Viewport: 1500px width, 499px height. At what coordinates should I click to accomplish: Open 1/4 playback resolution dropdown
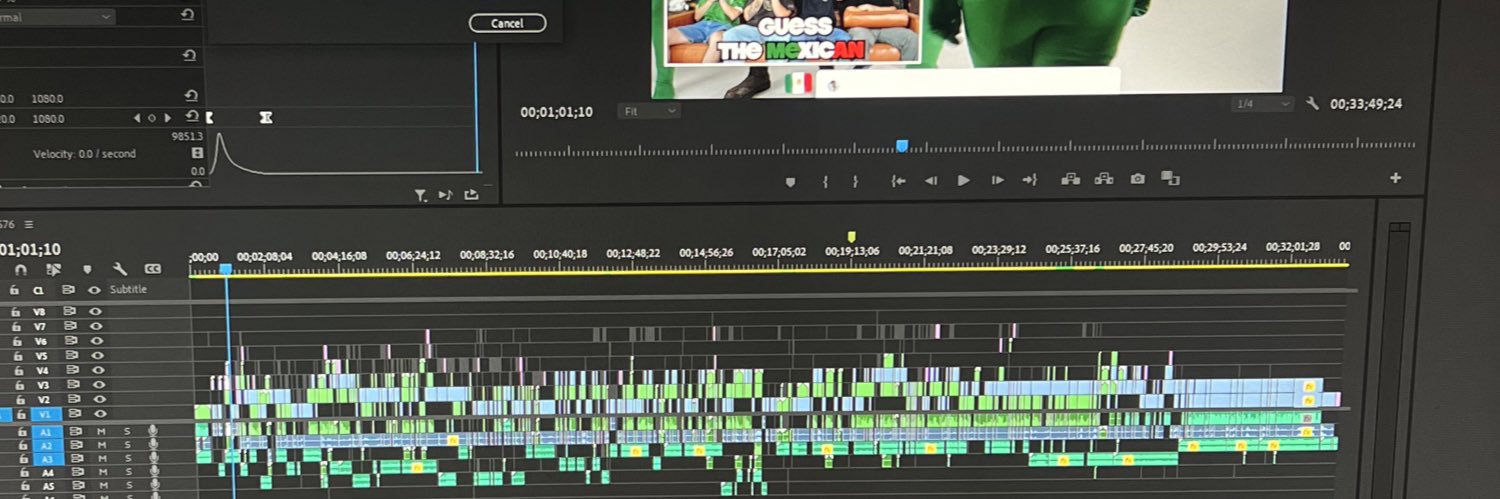pyautogui.click(x=1263, y=104)
